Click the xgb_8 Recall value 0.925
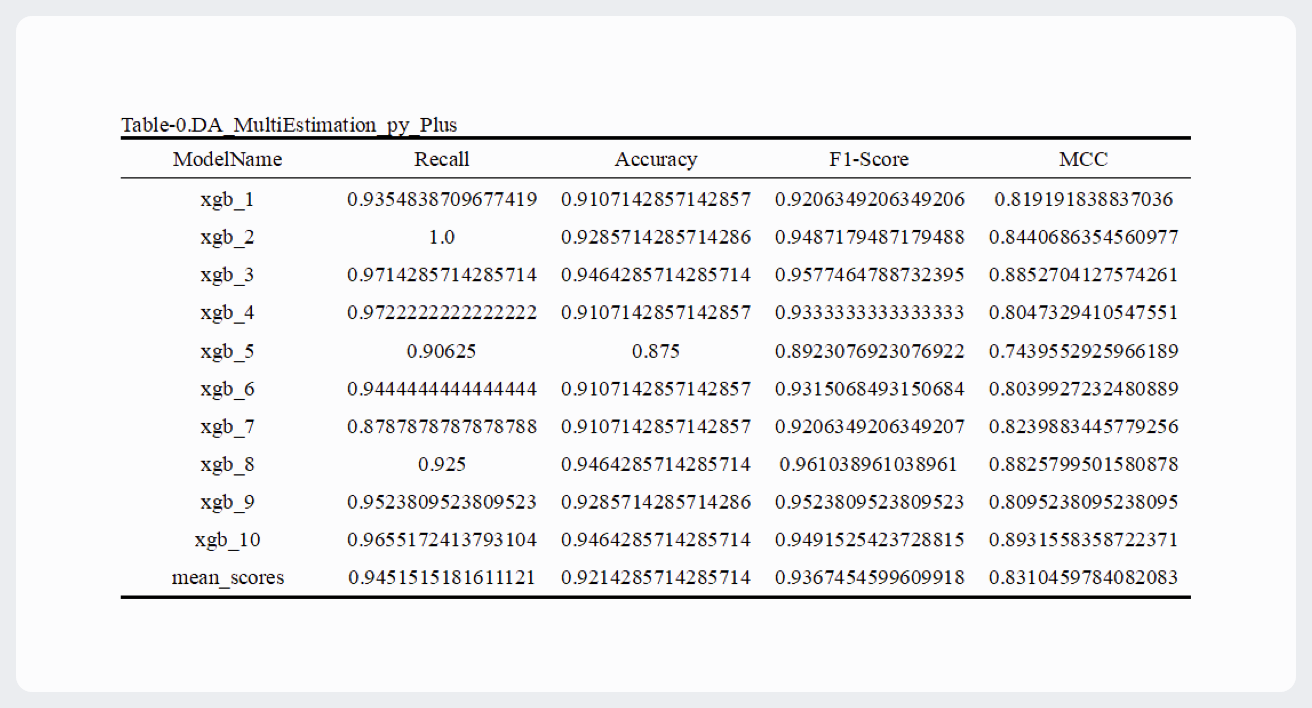 point(442,465)
